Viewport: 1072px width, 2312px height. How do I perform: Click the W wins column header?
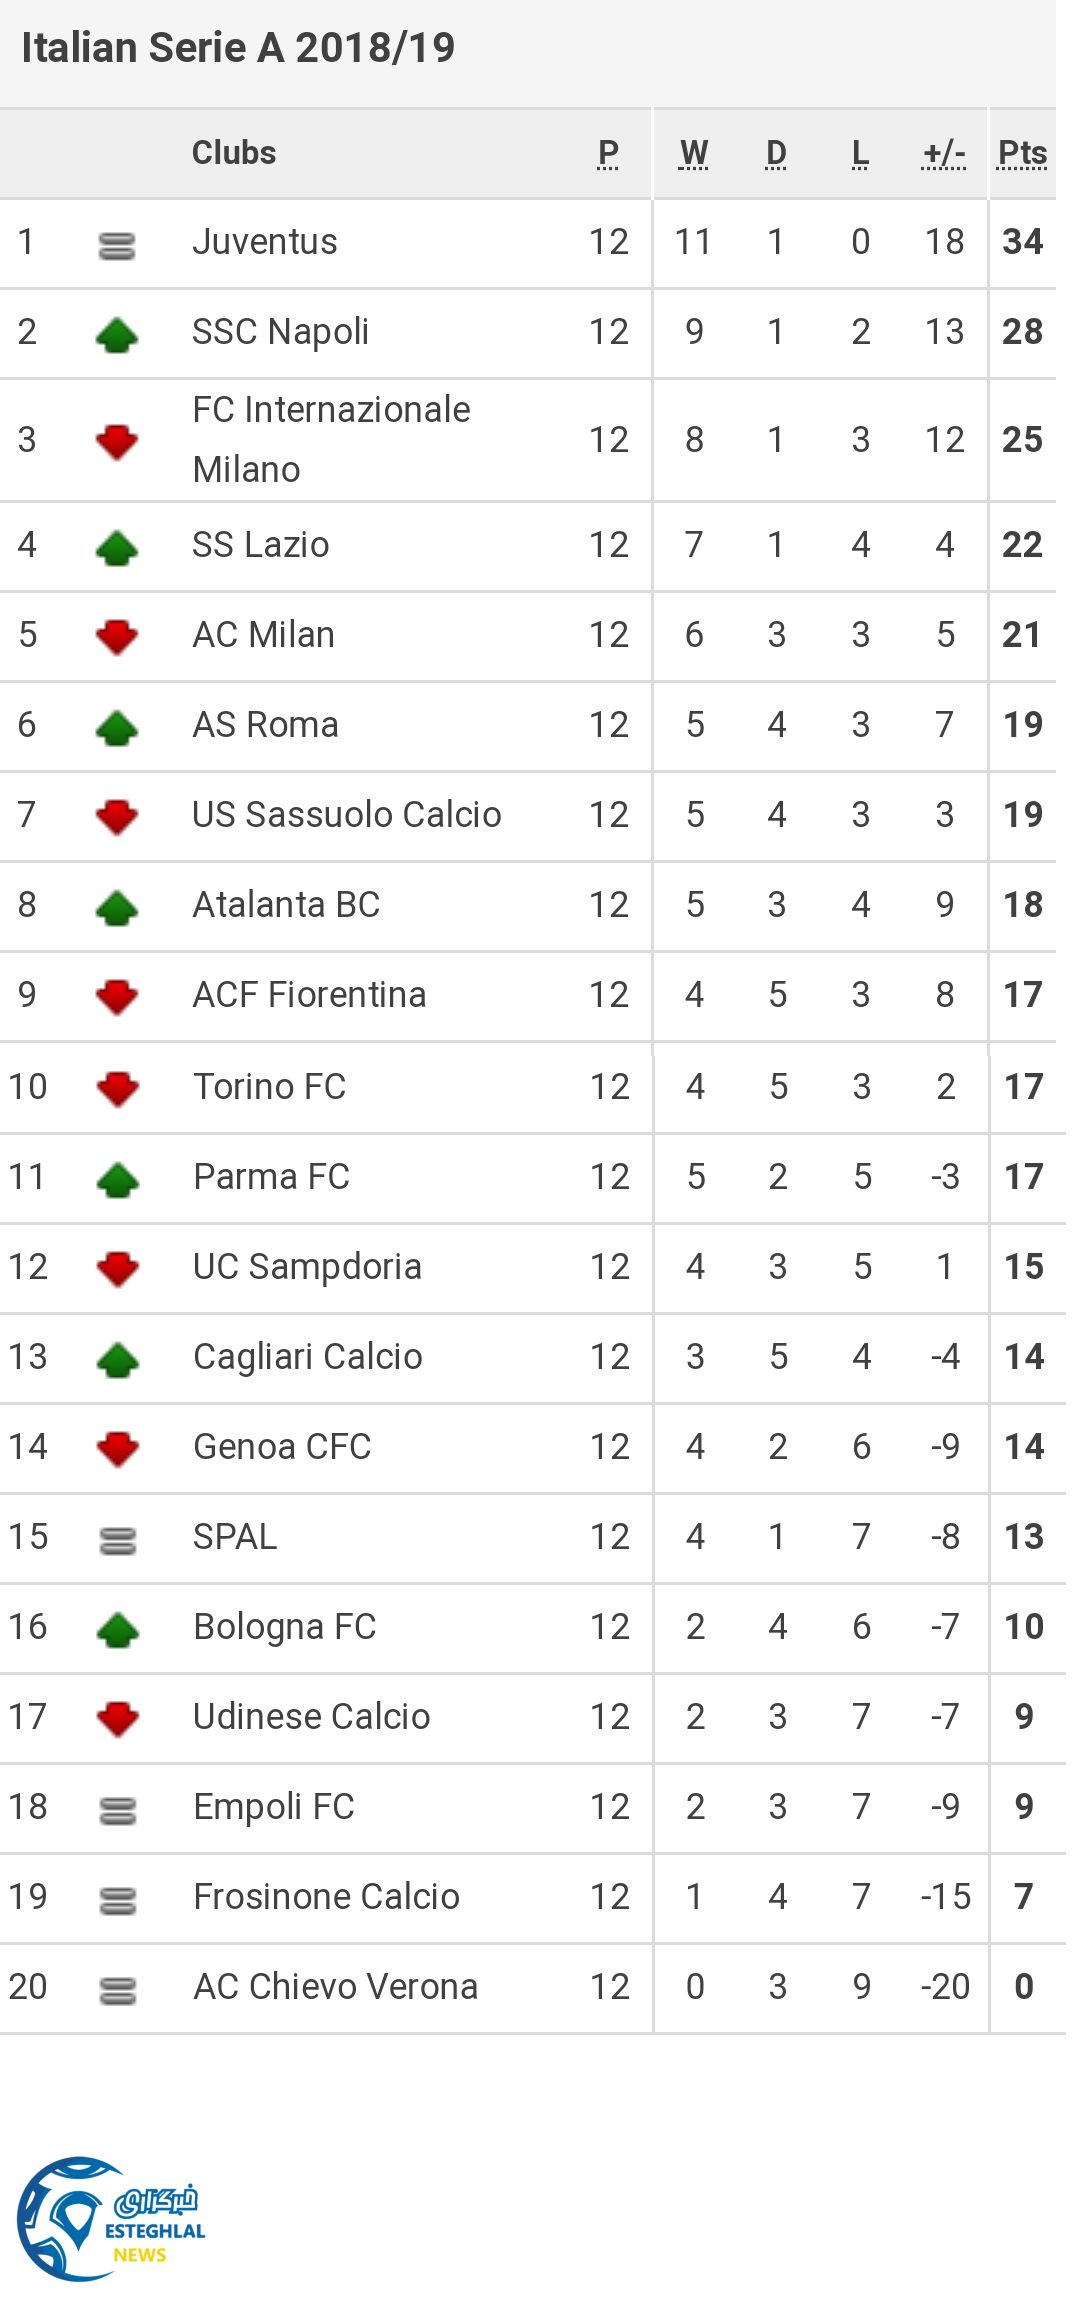pos(693,153)
